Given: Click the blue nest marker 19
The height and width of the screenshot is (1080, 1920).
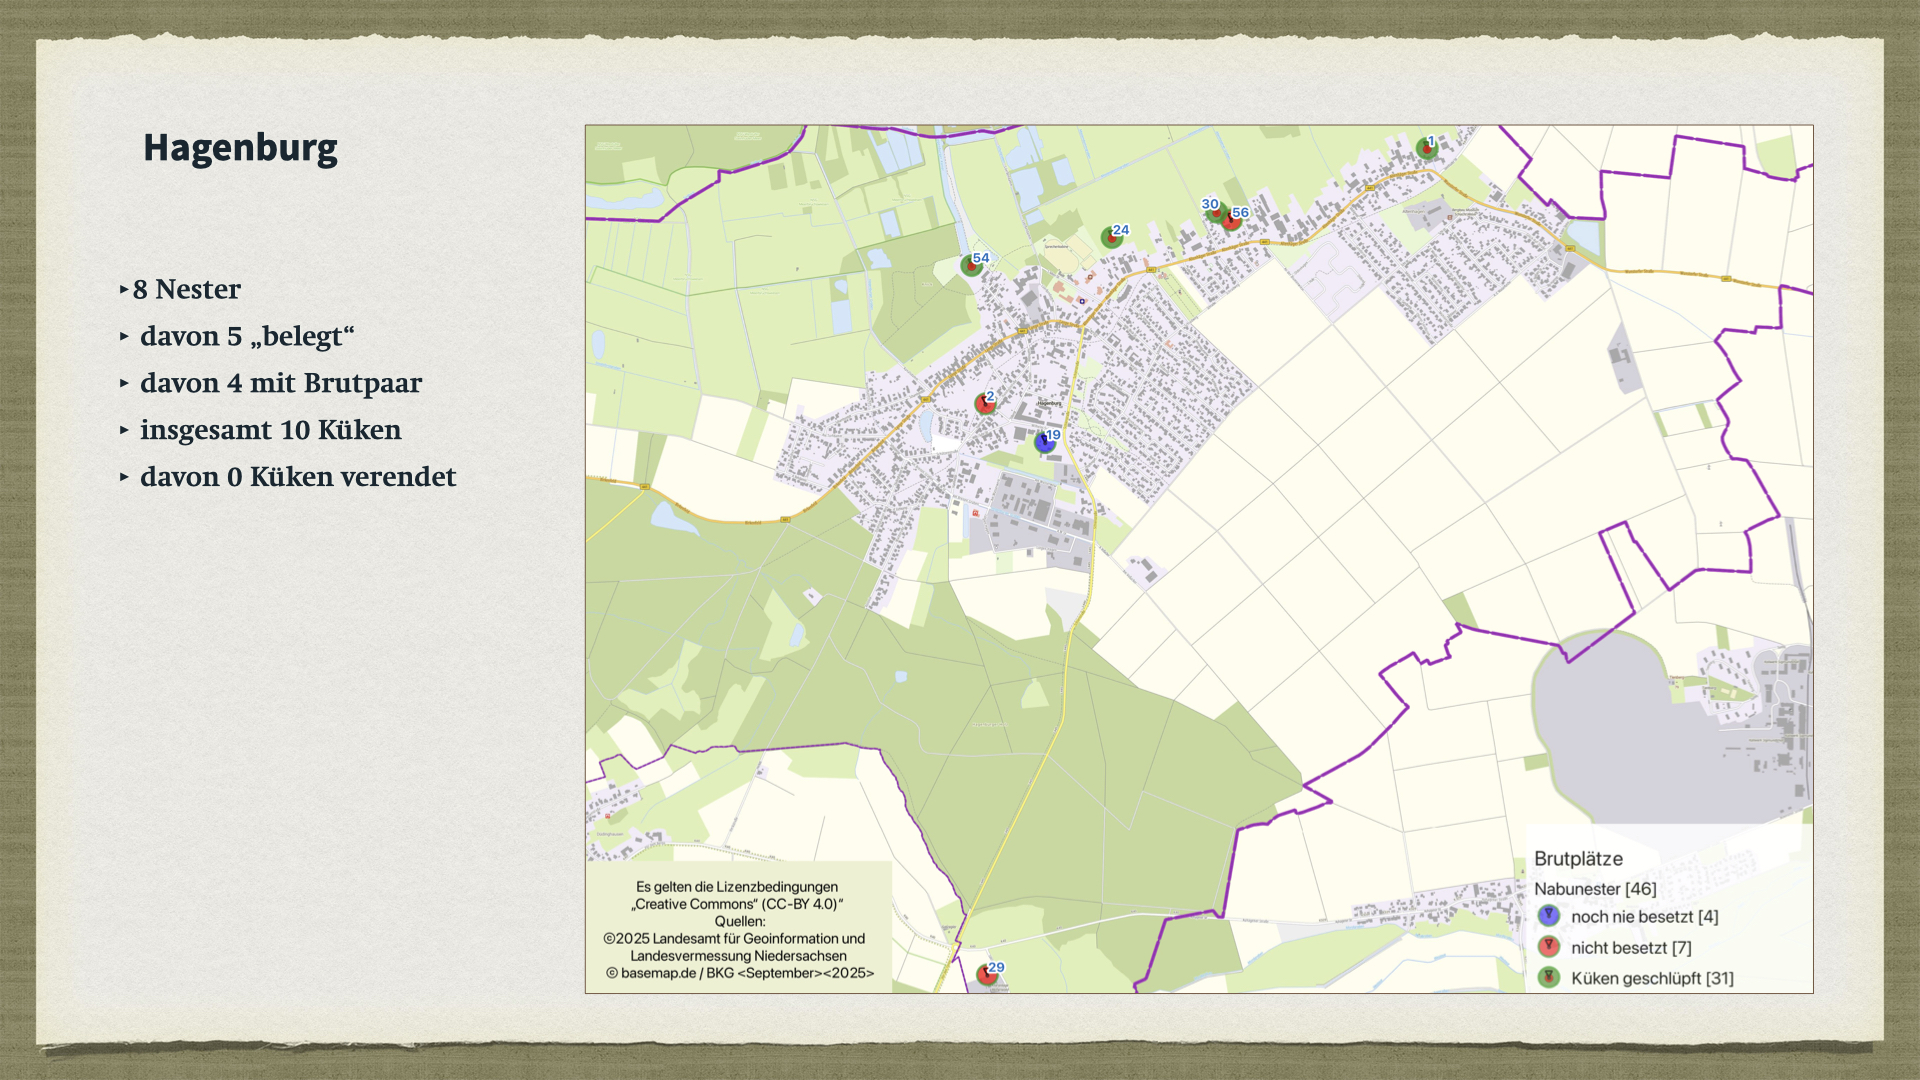Looking at the screenshot, I should tap(1045, 441).
